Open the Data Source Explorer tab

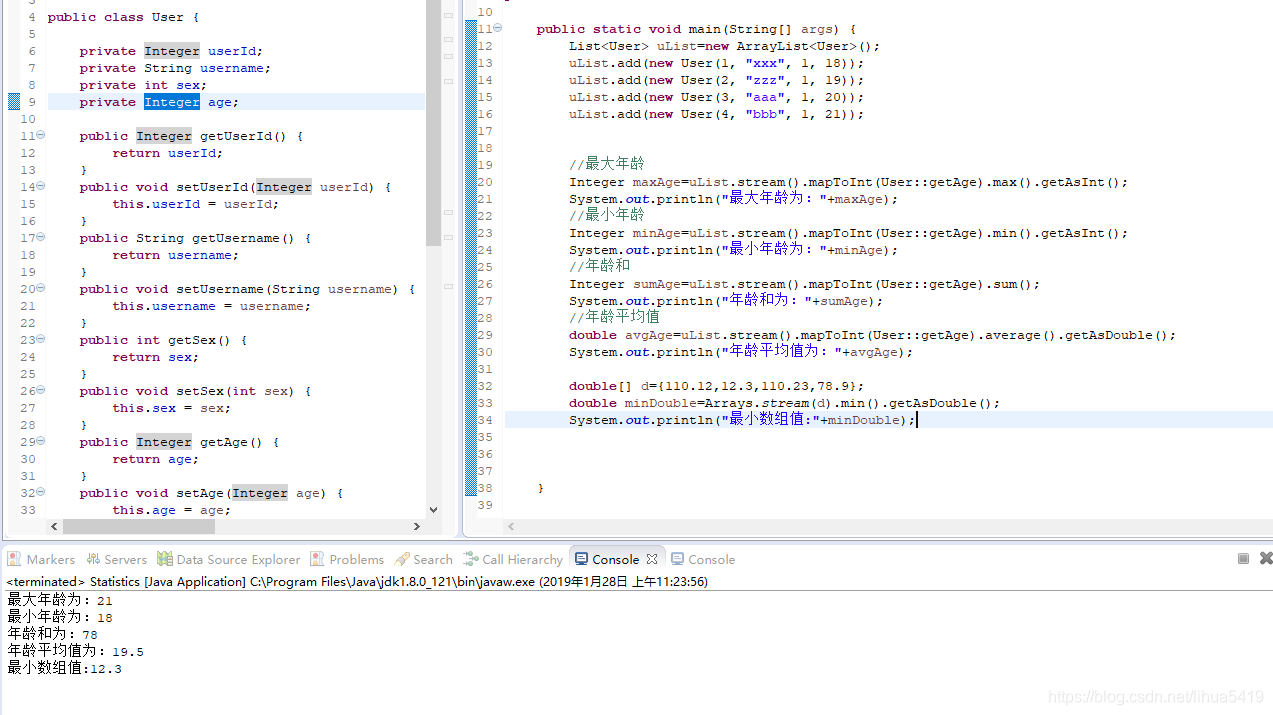click(228, 559)
